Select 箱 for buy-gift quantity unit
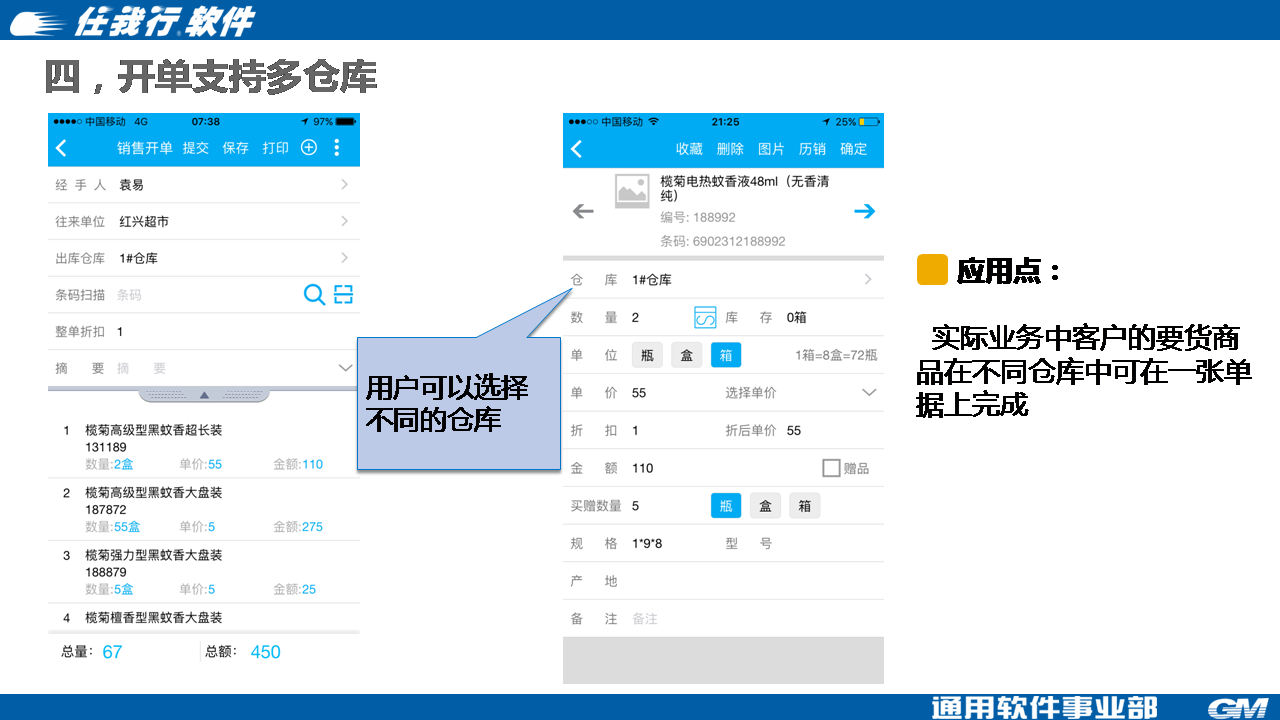 804,506
